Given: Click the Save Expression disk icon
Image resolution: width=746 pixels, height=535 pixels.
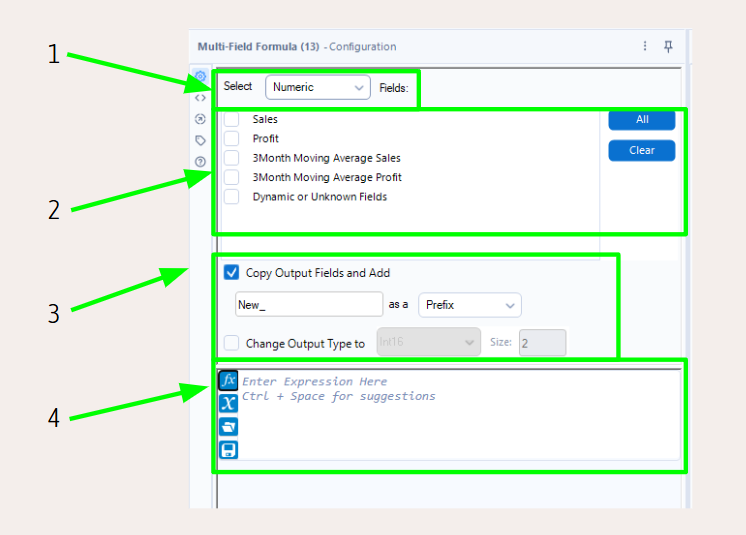Looking at the screenshot, I should [x=228, y=449].
